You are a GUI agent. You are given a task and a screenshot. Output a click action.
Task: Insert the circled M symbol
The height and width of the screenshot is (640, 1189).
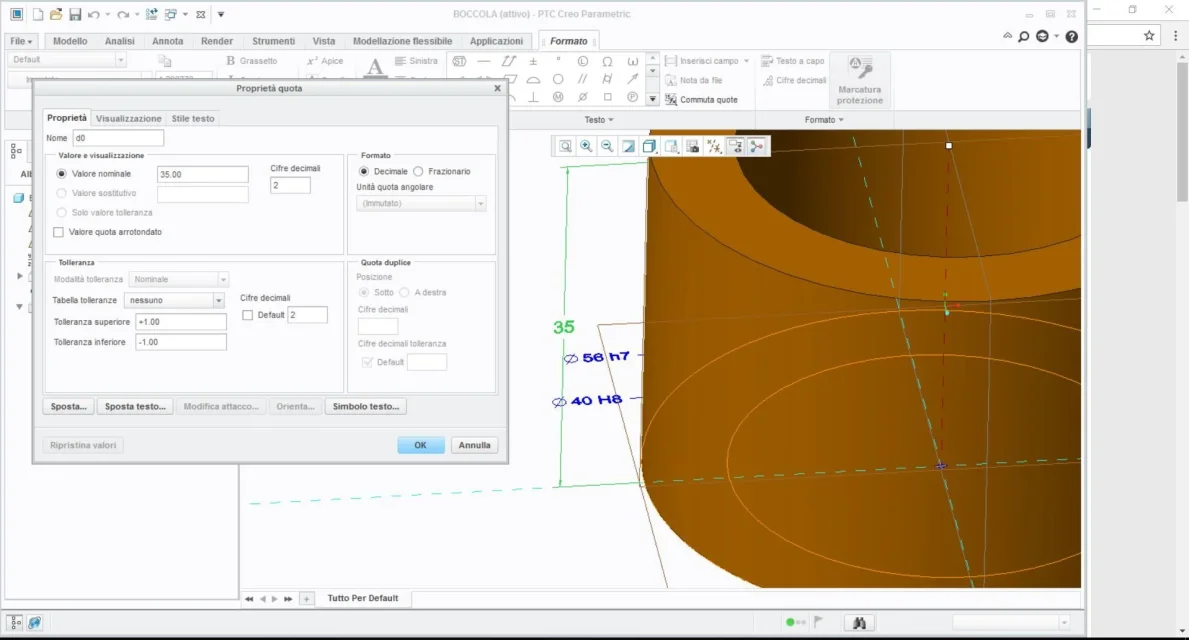[x=558, y=97]
